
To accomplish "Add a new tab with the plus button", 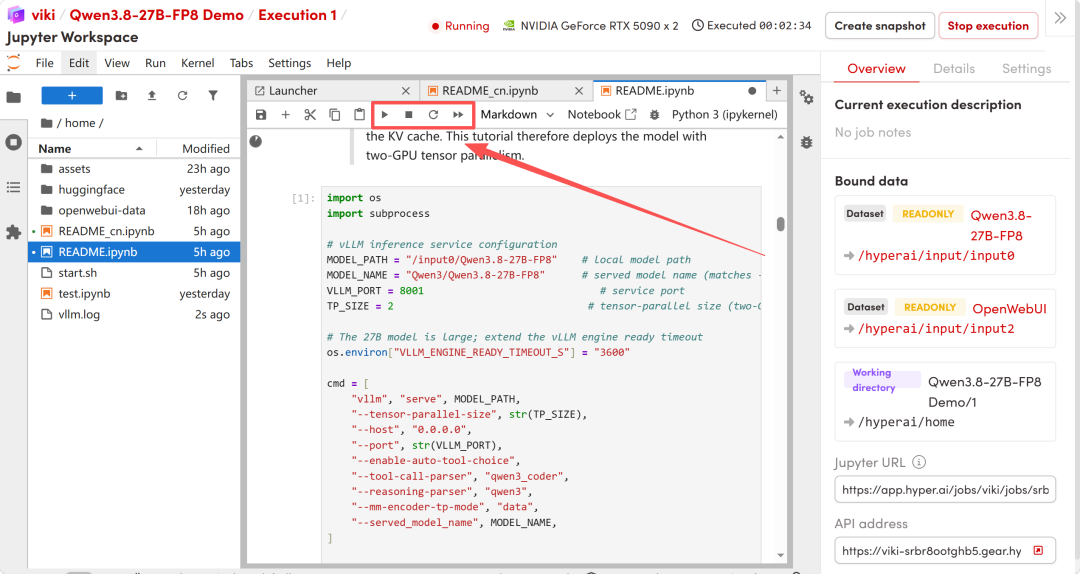I will [776, 90].
